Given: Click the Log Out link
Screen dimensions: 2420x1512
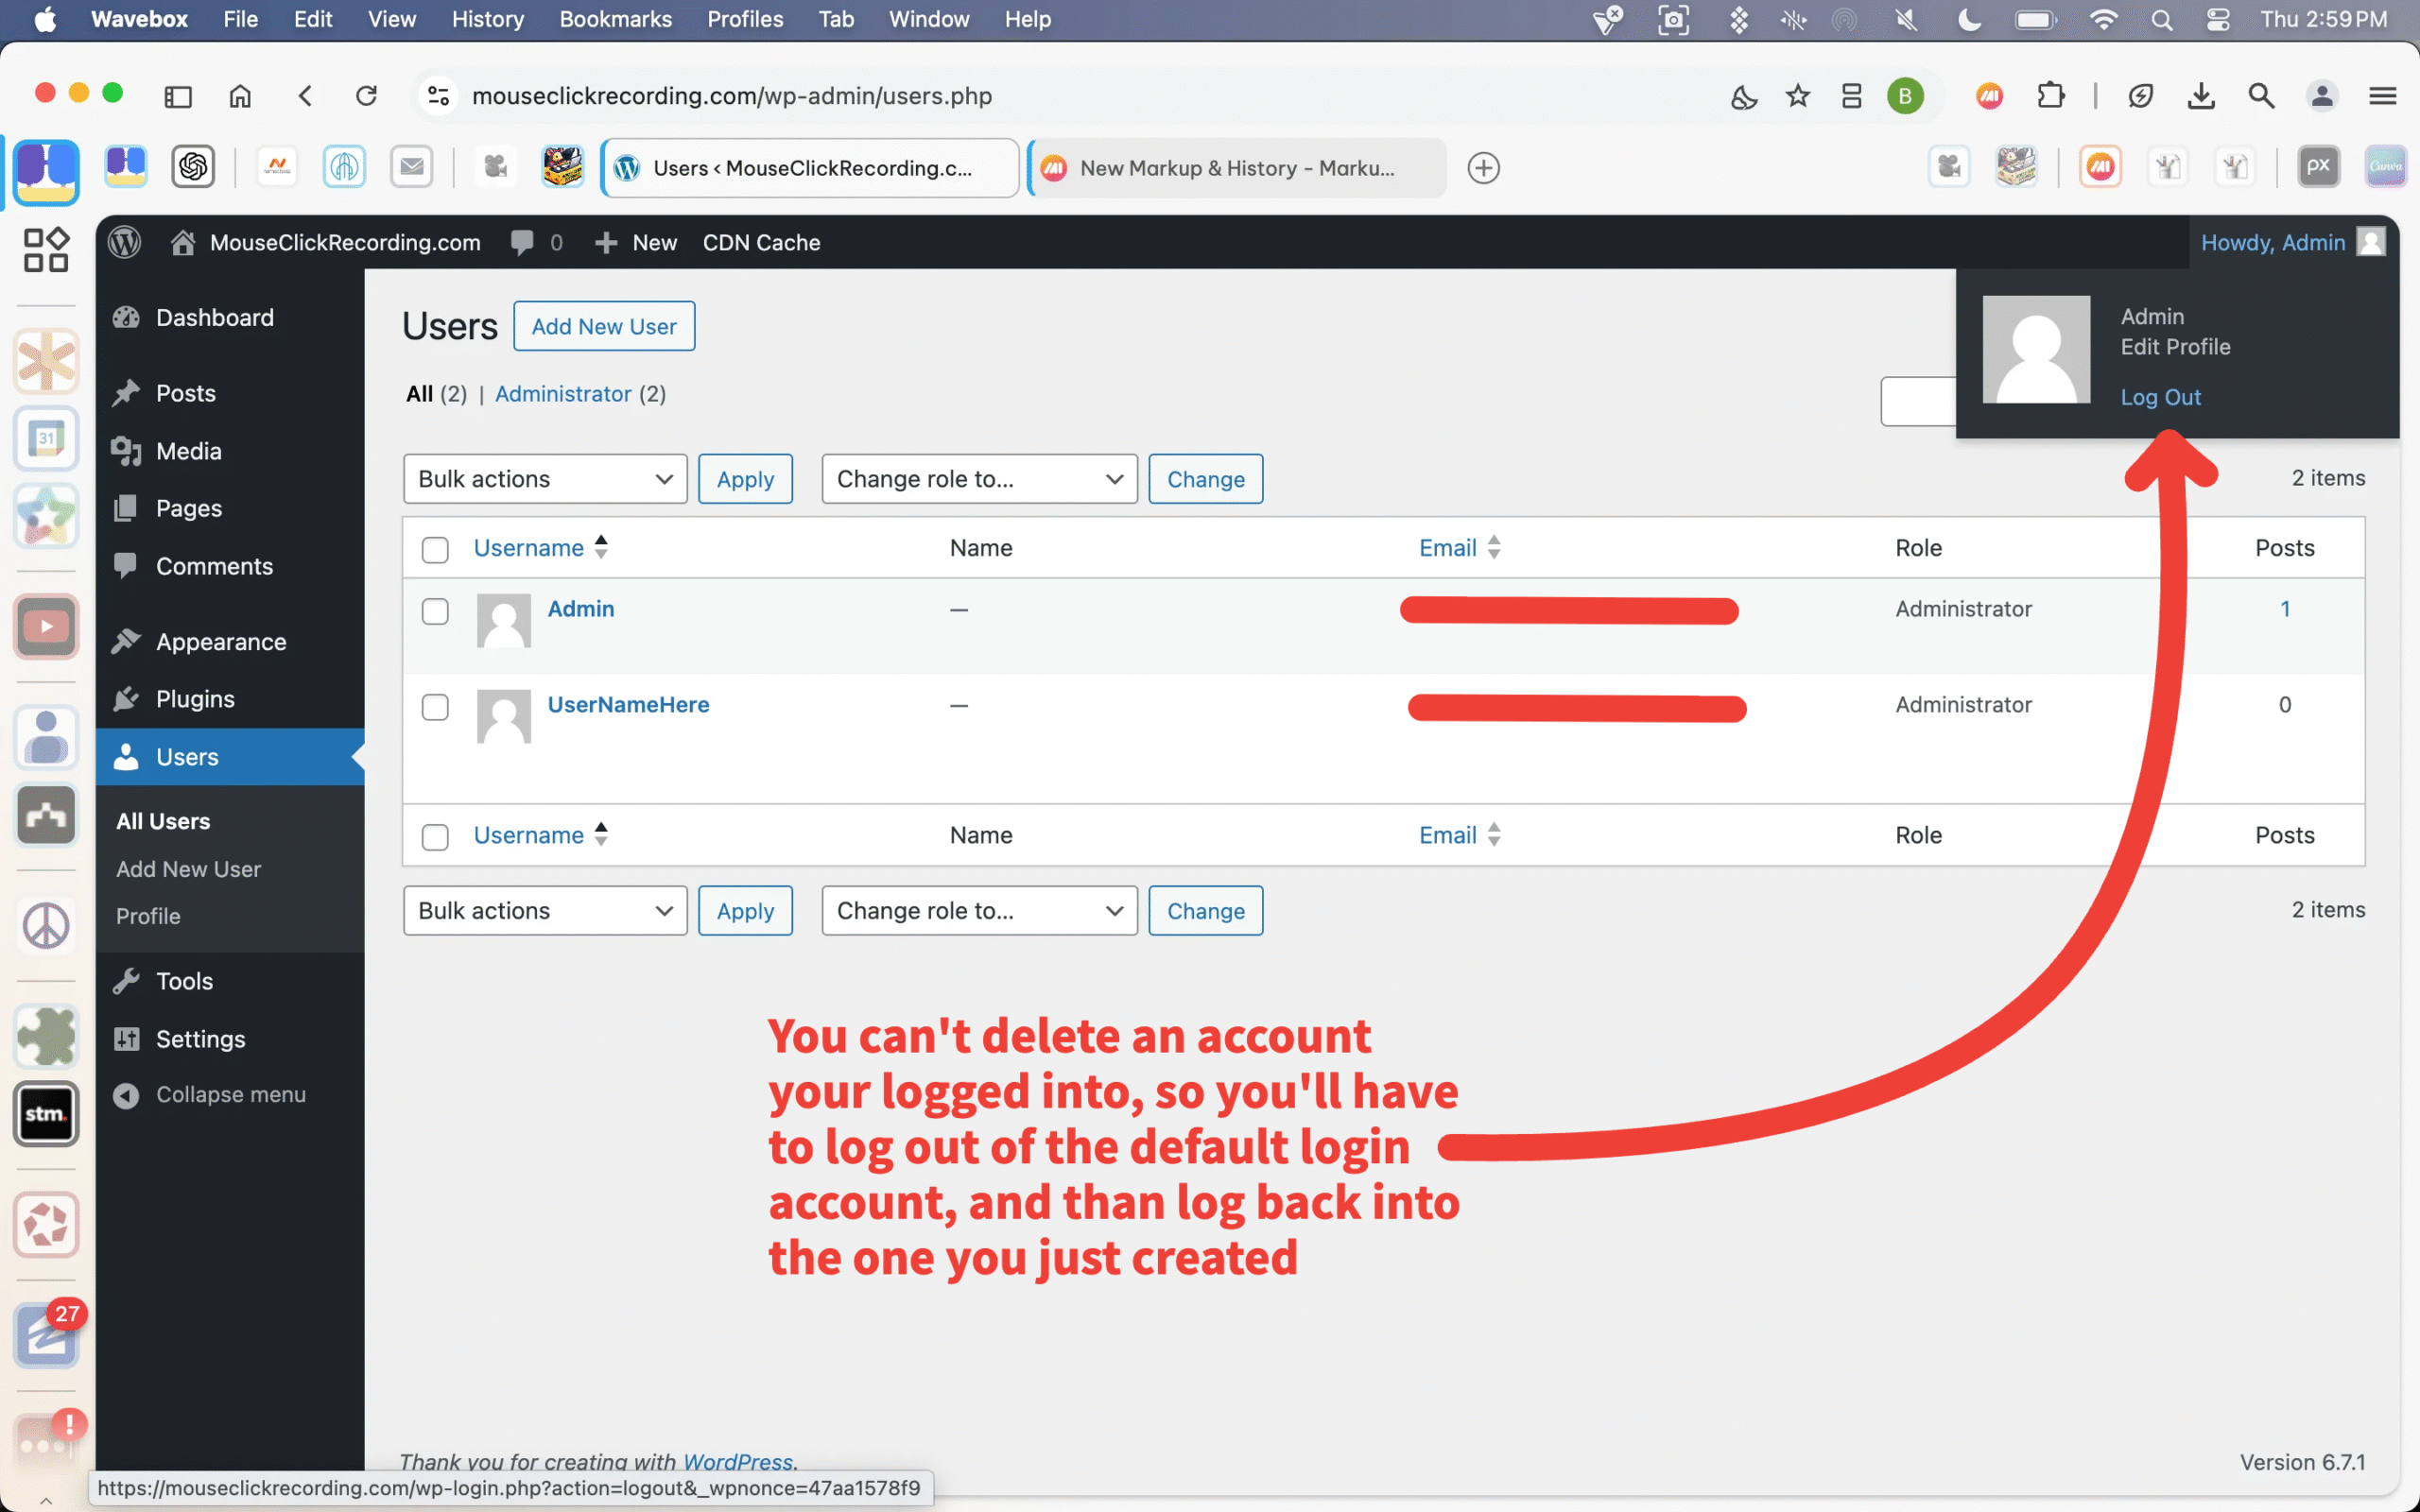Looking at the screenshot, I should [2160, 397].
